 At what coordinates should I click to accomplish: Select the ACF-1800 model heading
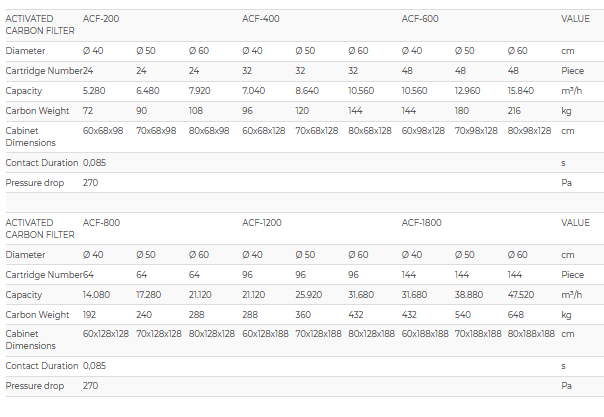422,222
